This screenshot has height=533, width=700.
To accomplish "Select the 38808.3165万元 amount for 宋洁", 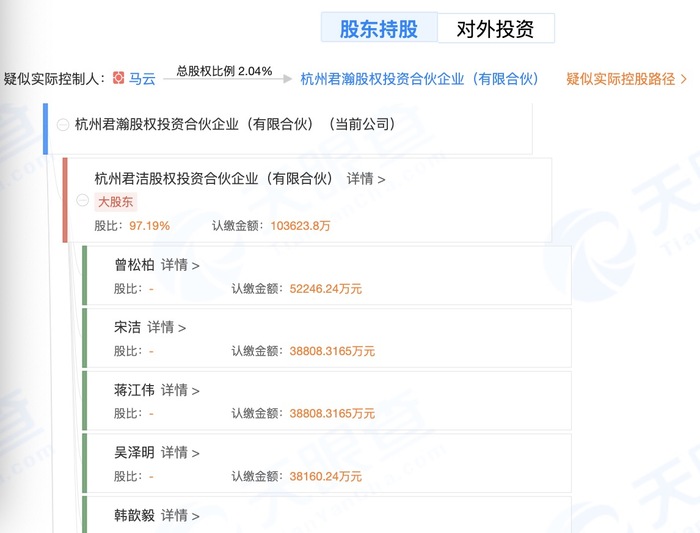I will click(x=332, y=351).
